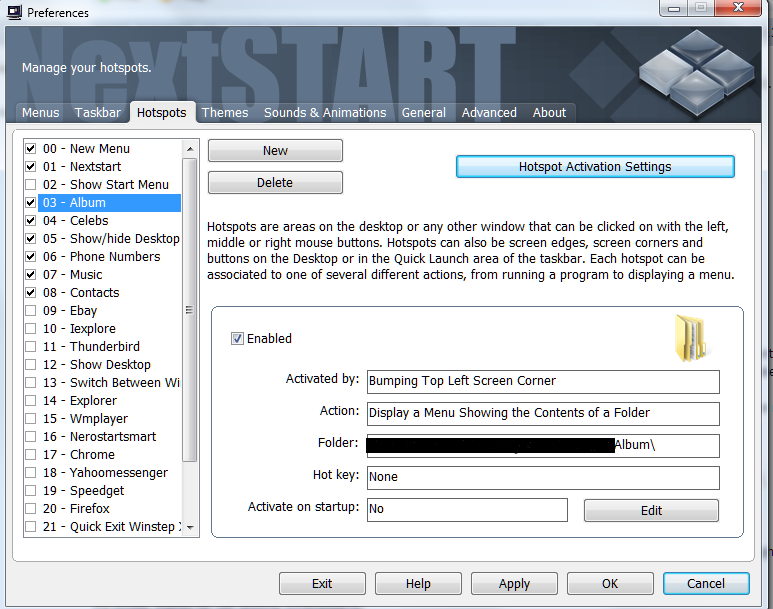The width and height of the screenshot is (773, 609).
Task: Switch to the Themes tab
Action: pyautogui.click(x=225, y=113)
